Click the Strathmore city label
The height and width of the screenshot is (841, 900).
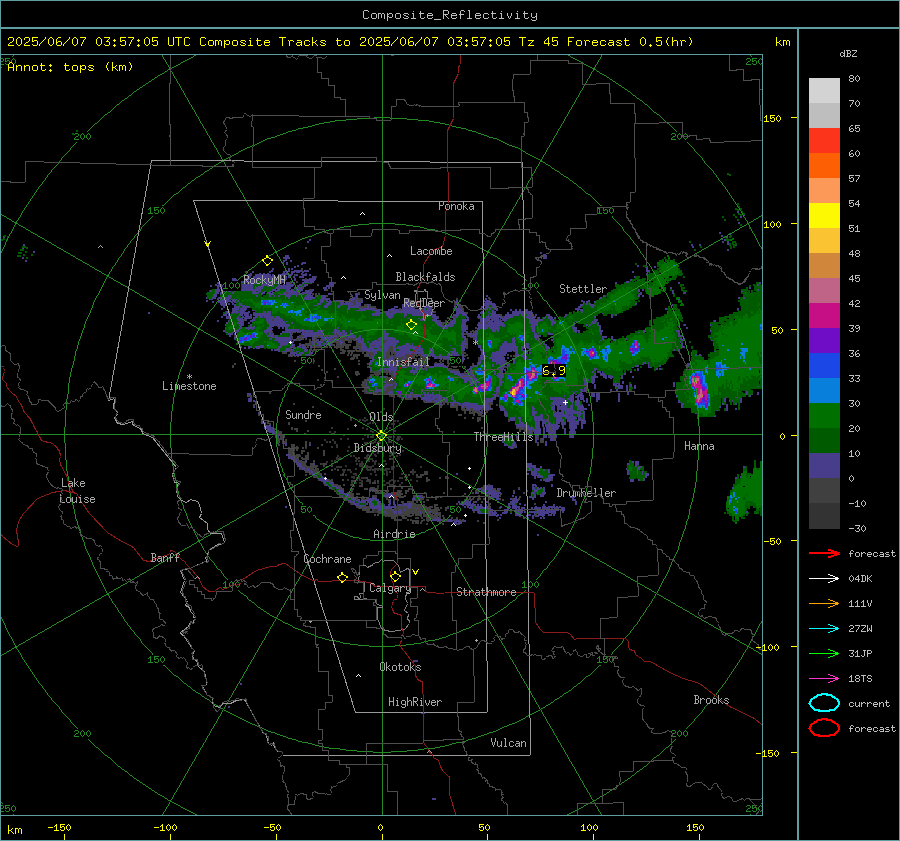(x=486, y=592)
